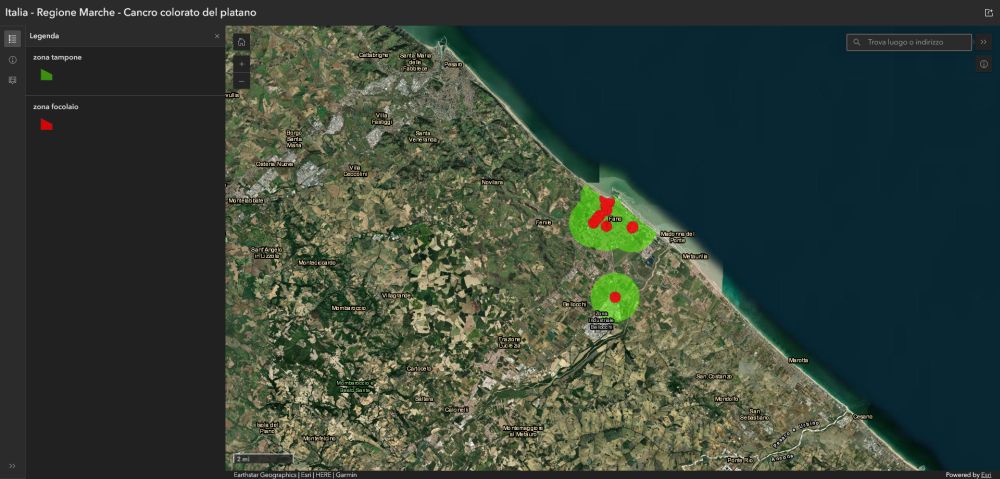
Task: Click the red outbreak dot near Bellocchi
Action: (x=615, y=297)
